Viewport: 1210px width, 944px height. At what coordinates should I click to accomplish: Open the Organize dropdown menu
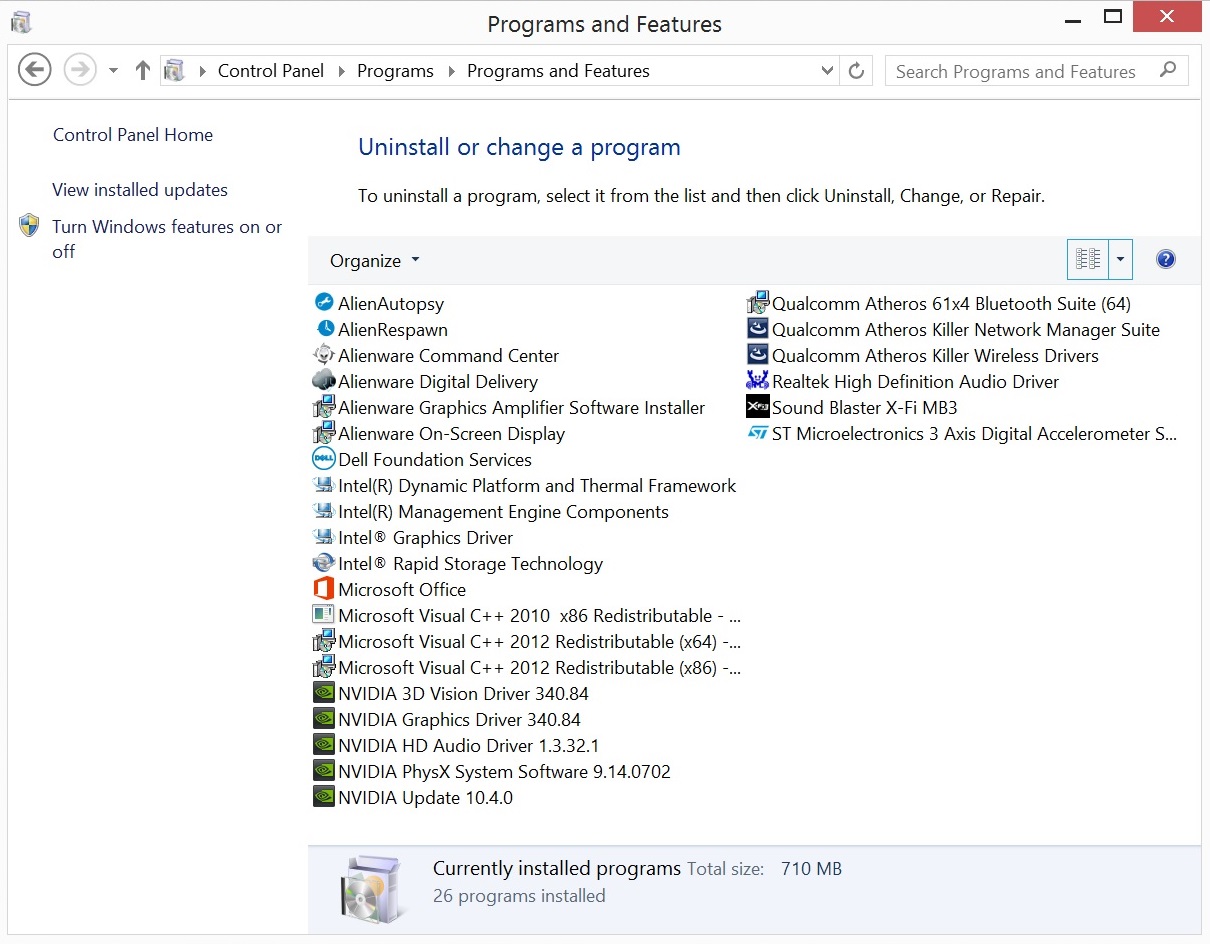tap(375, 261)
